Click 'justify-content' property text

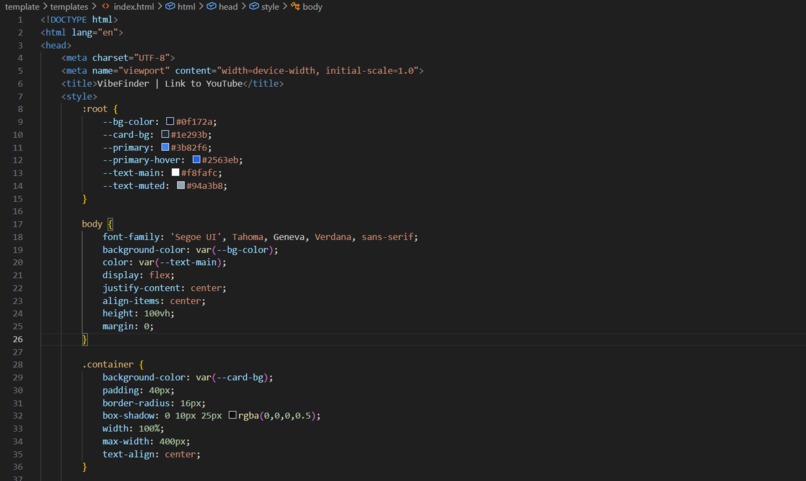click(x=141, y=288)
